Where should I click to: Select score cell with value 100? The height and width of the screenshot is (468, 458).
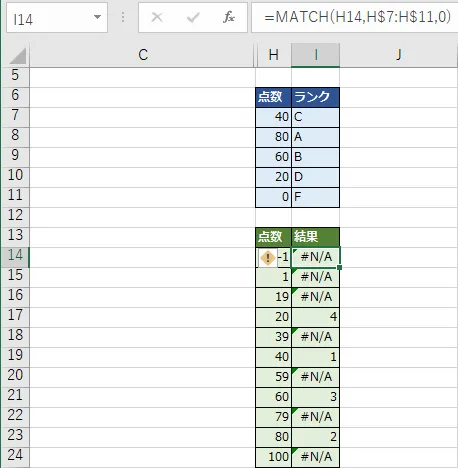tap(273, 457)
